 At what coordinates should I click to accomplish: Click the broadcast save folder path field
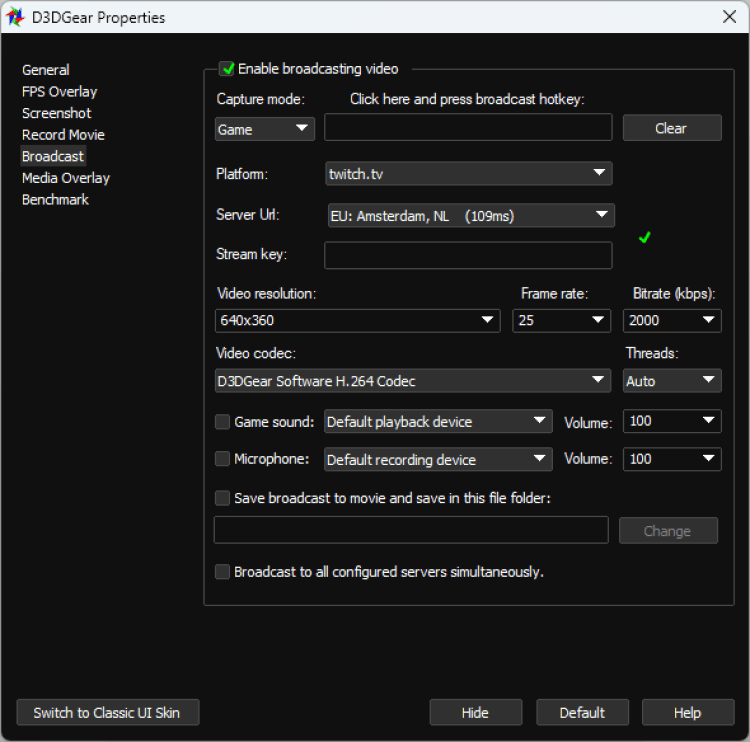point(411,530)
